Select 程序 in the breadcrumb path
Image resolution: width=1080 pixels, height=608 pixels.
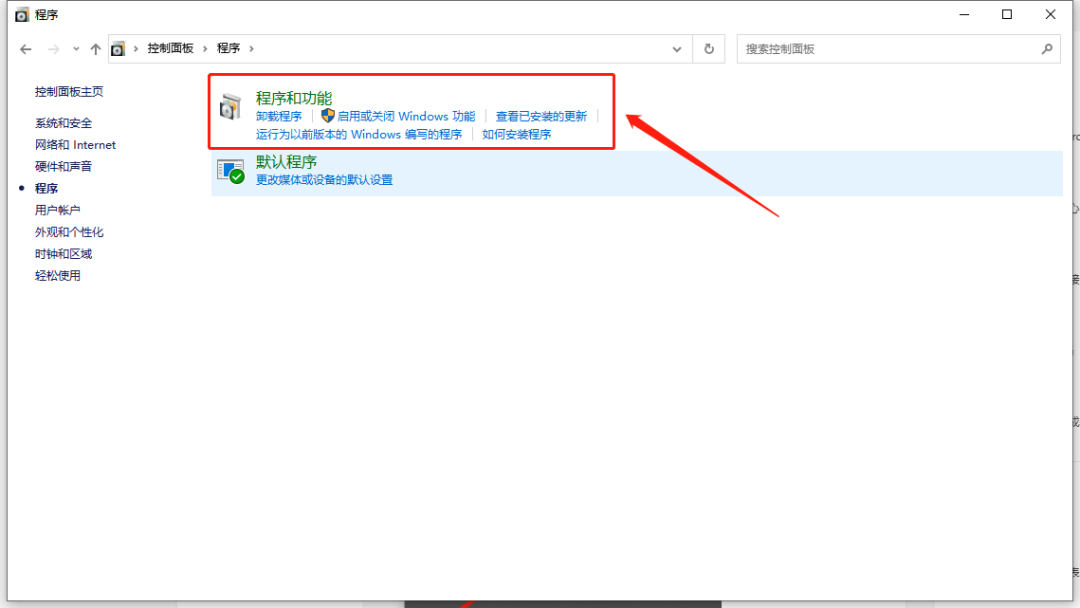point(229,48)
